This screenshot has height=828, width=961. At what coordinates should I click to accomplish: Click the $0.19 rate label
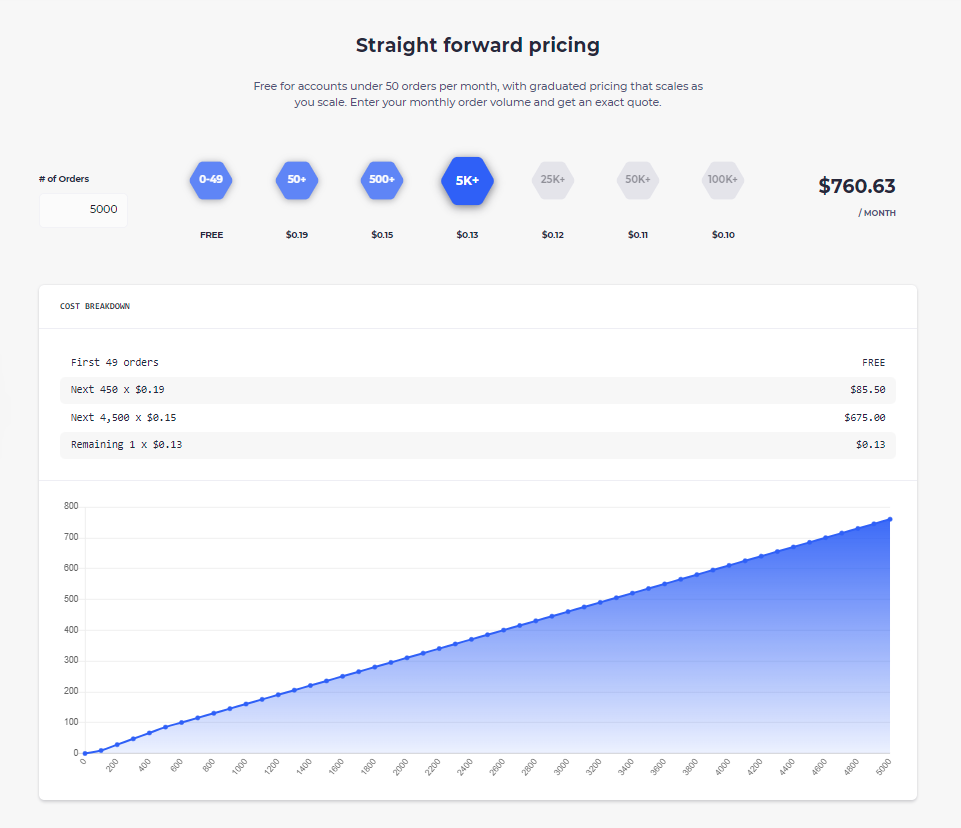tap(296, 234)
